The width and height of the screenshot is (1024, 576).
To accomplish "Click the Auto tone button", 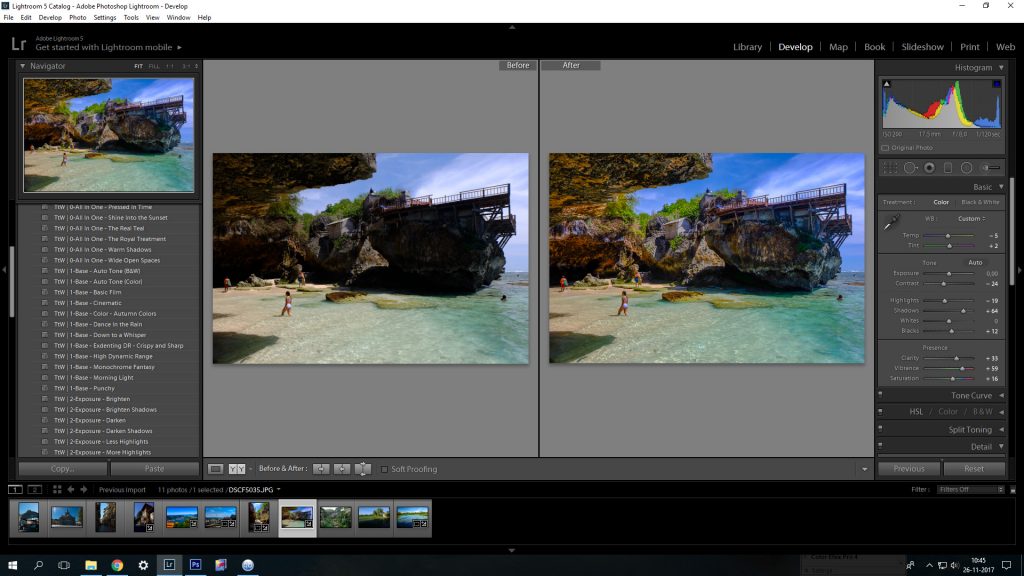I will (975, 263).
